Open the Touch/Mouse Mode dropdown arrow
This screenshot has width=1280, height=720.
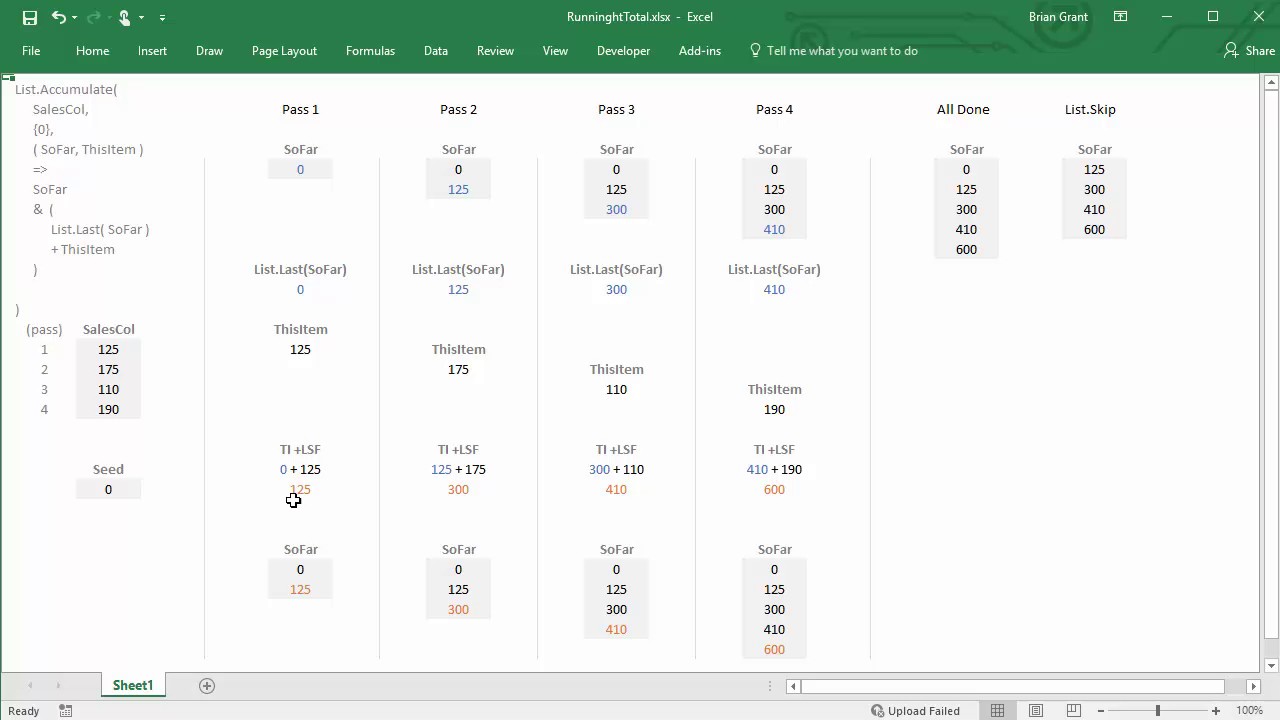pos(142,17)
